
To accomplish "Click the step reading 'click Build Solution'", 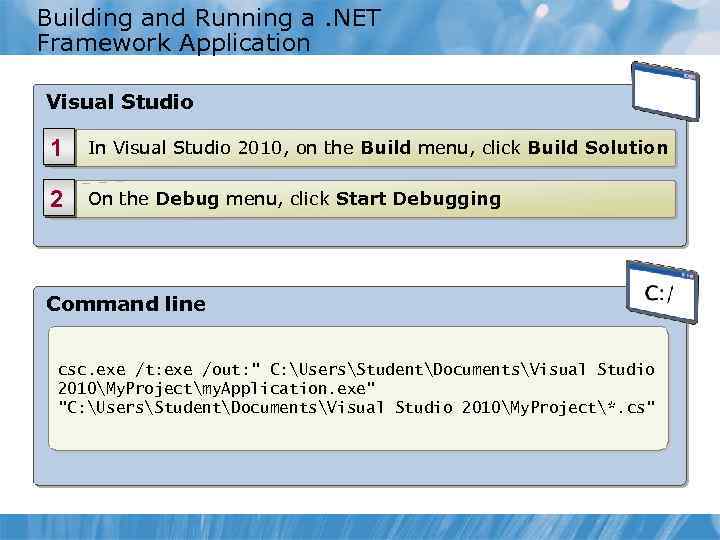I will (360, 147).
